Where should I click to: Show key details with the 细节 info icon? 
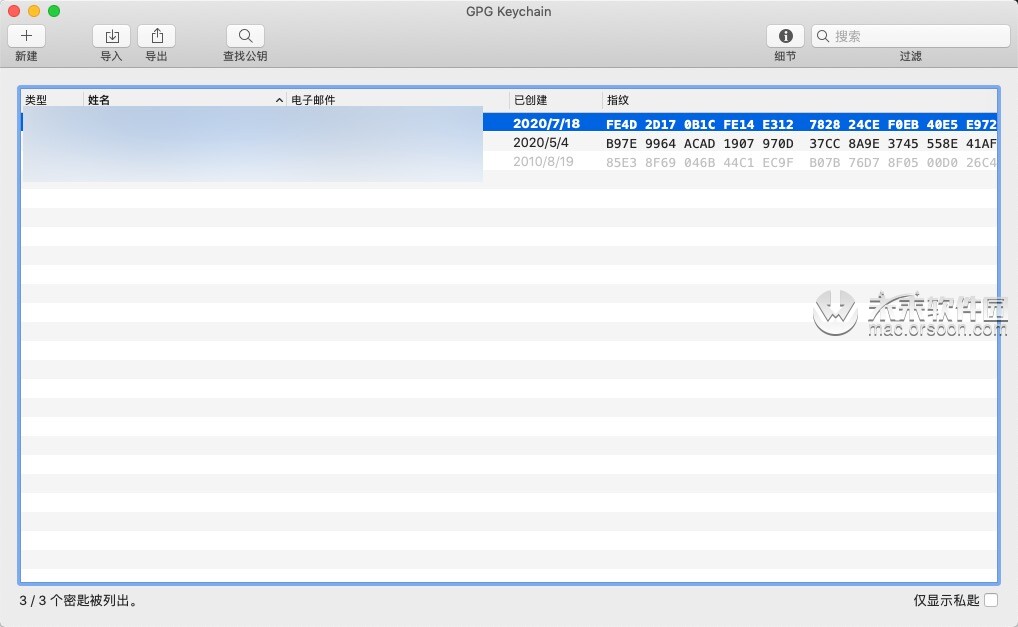[786, 36]
